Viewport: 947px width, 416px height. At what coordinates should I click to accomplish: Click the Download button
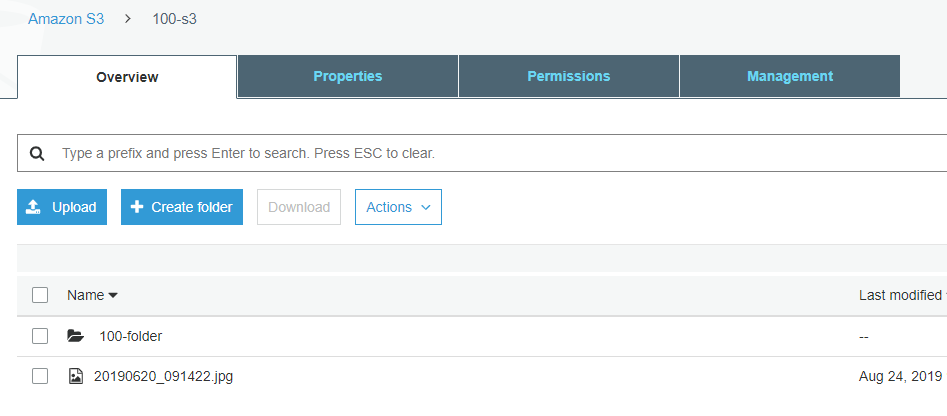[x=299, y=207]
